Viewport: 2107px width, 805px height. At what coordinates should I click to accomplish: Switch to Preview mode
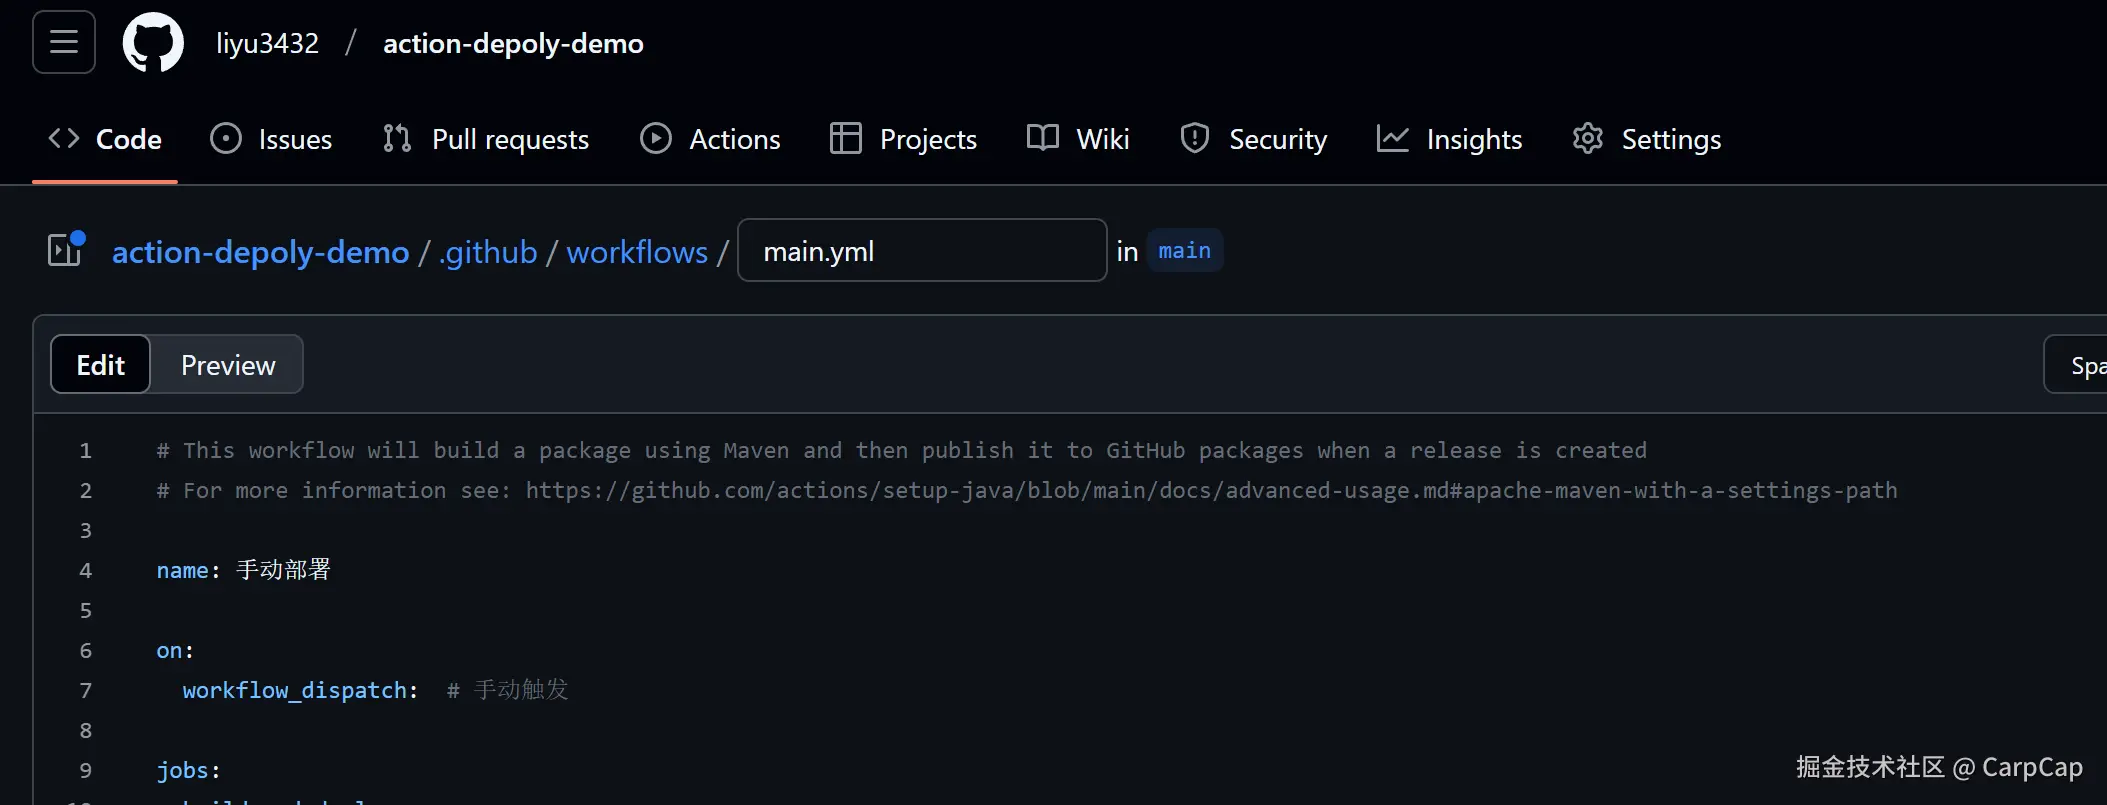pyautogui.click(x=228, y=365)
